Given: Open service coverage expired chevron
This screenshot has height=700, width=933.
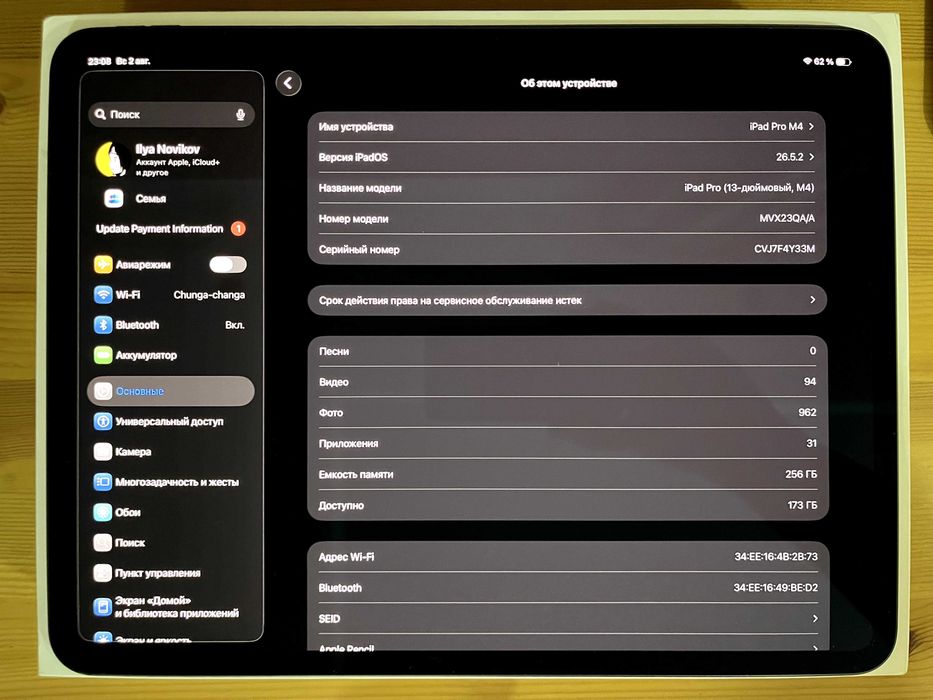Looking at the screenshot, I should tap(813, 300).
